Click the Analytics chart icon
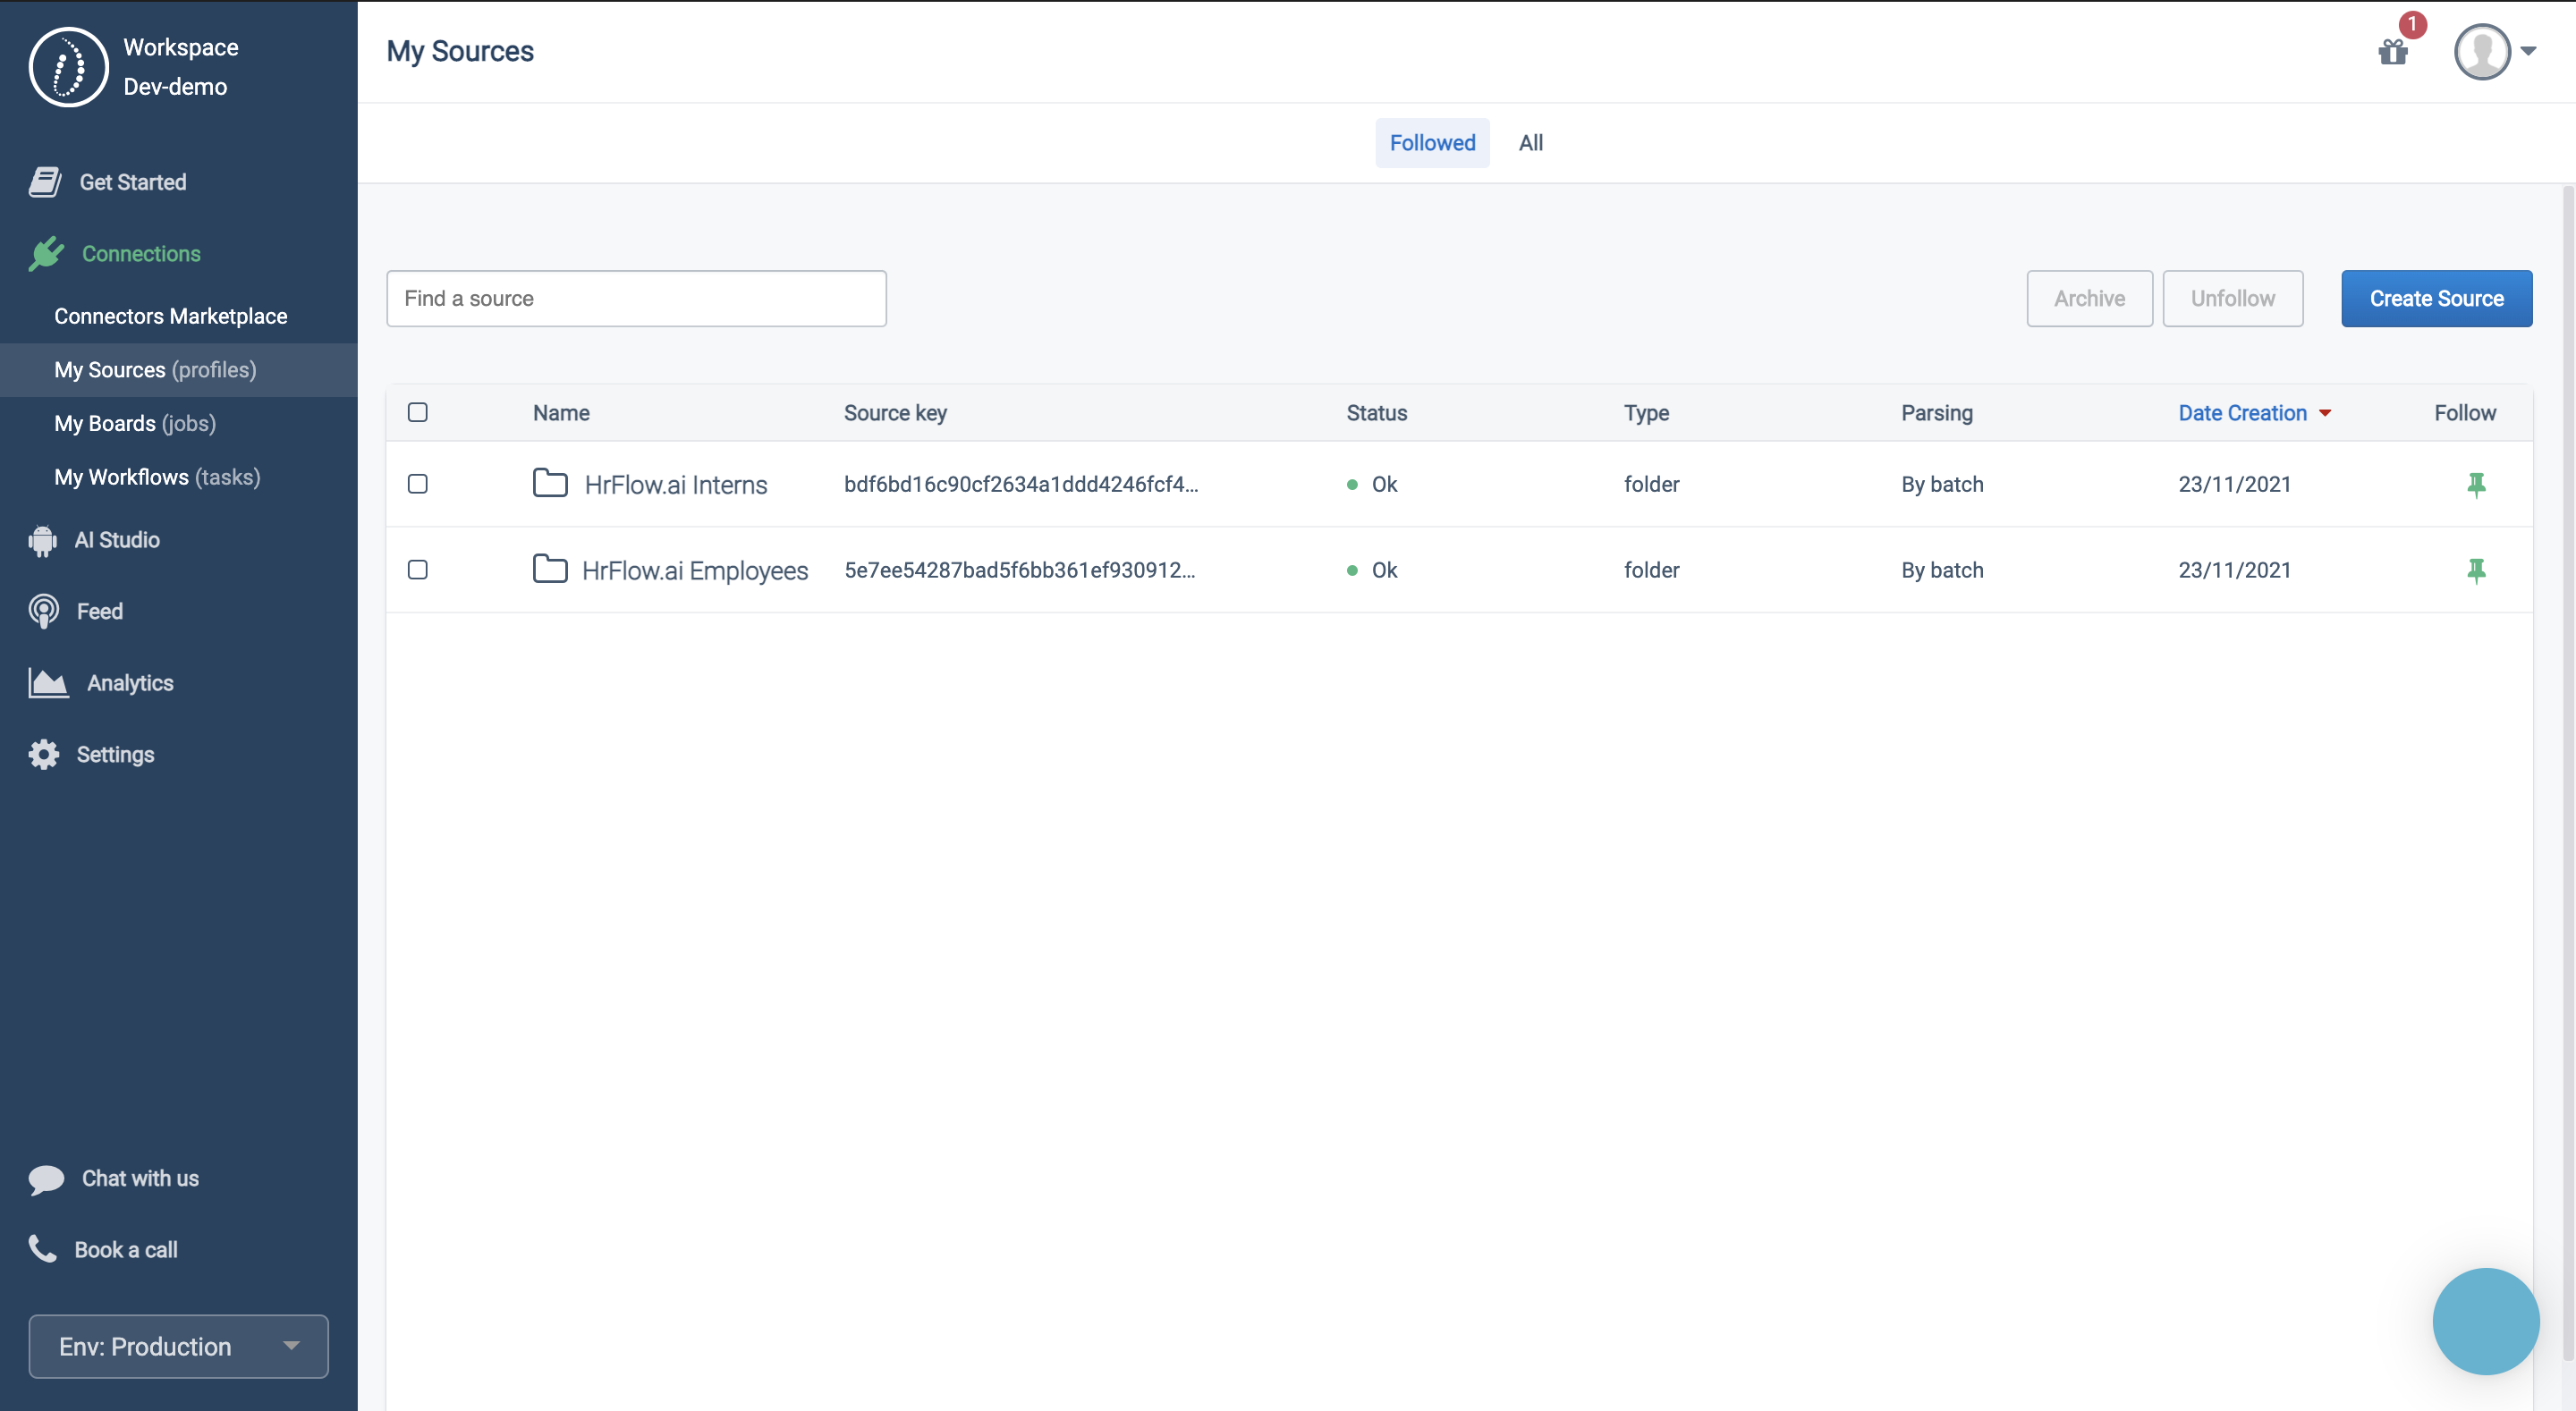This screenshot has width=2576, height=1411. coord(48,683)
